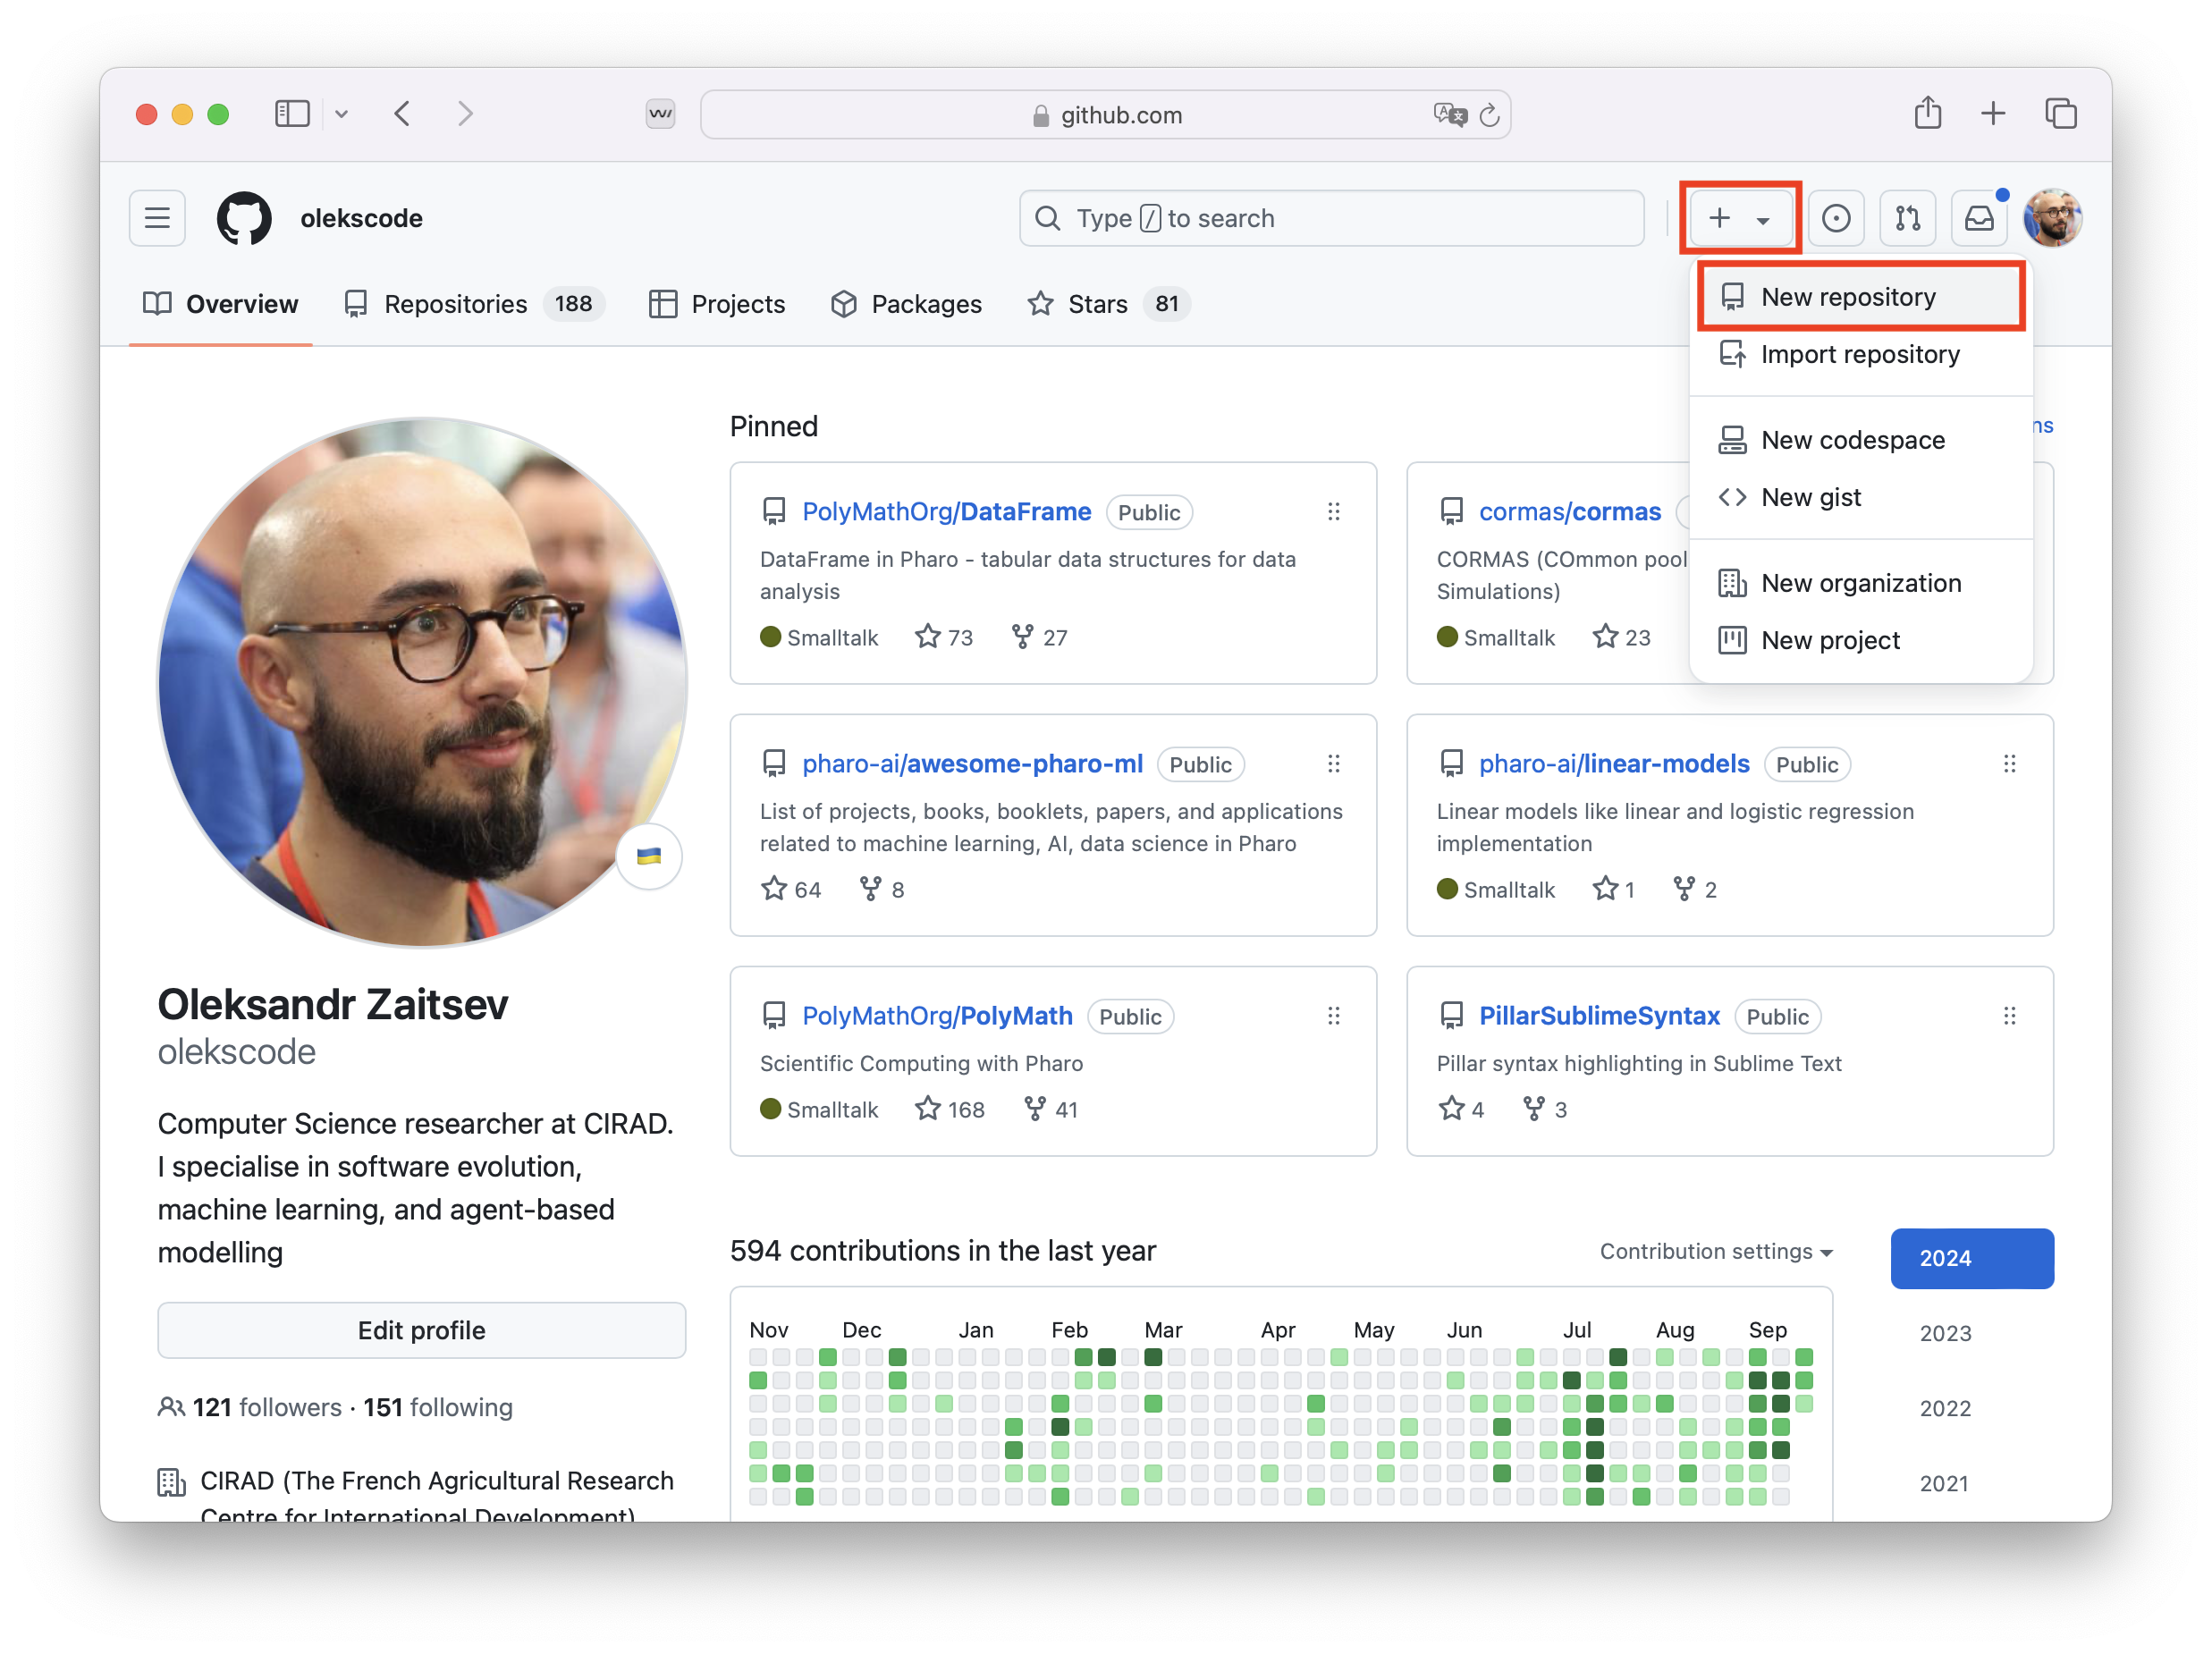The image size is (2212, 1654).
Task: Toggle the Safari sidebar icon
Action: click(292, 114)
